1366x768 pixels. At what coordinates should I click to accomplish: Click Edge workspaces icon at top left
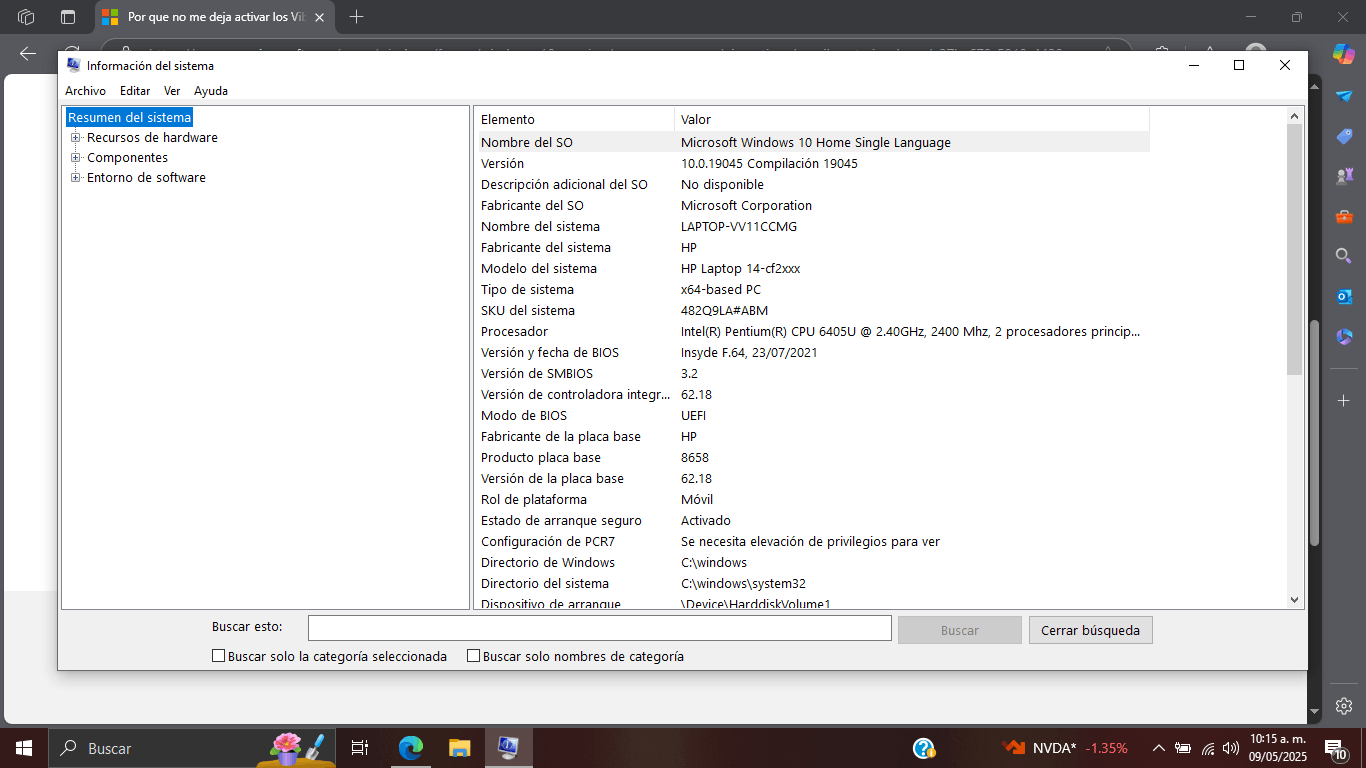click(x=26, y=17)
